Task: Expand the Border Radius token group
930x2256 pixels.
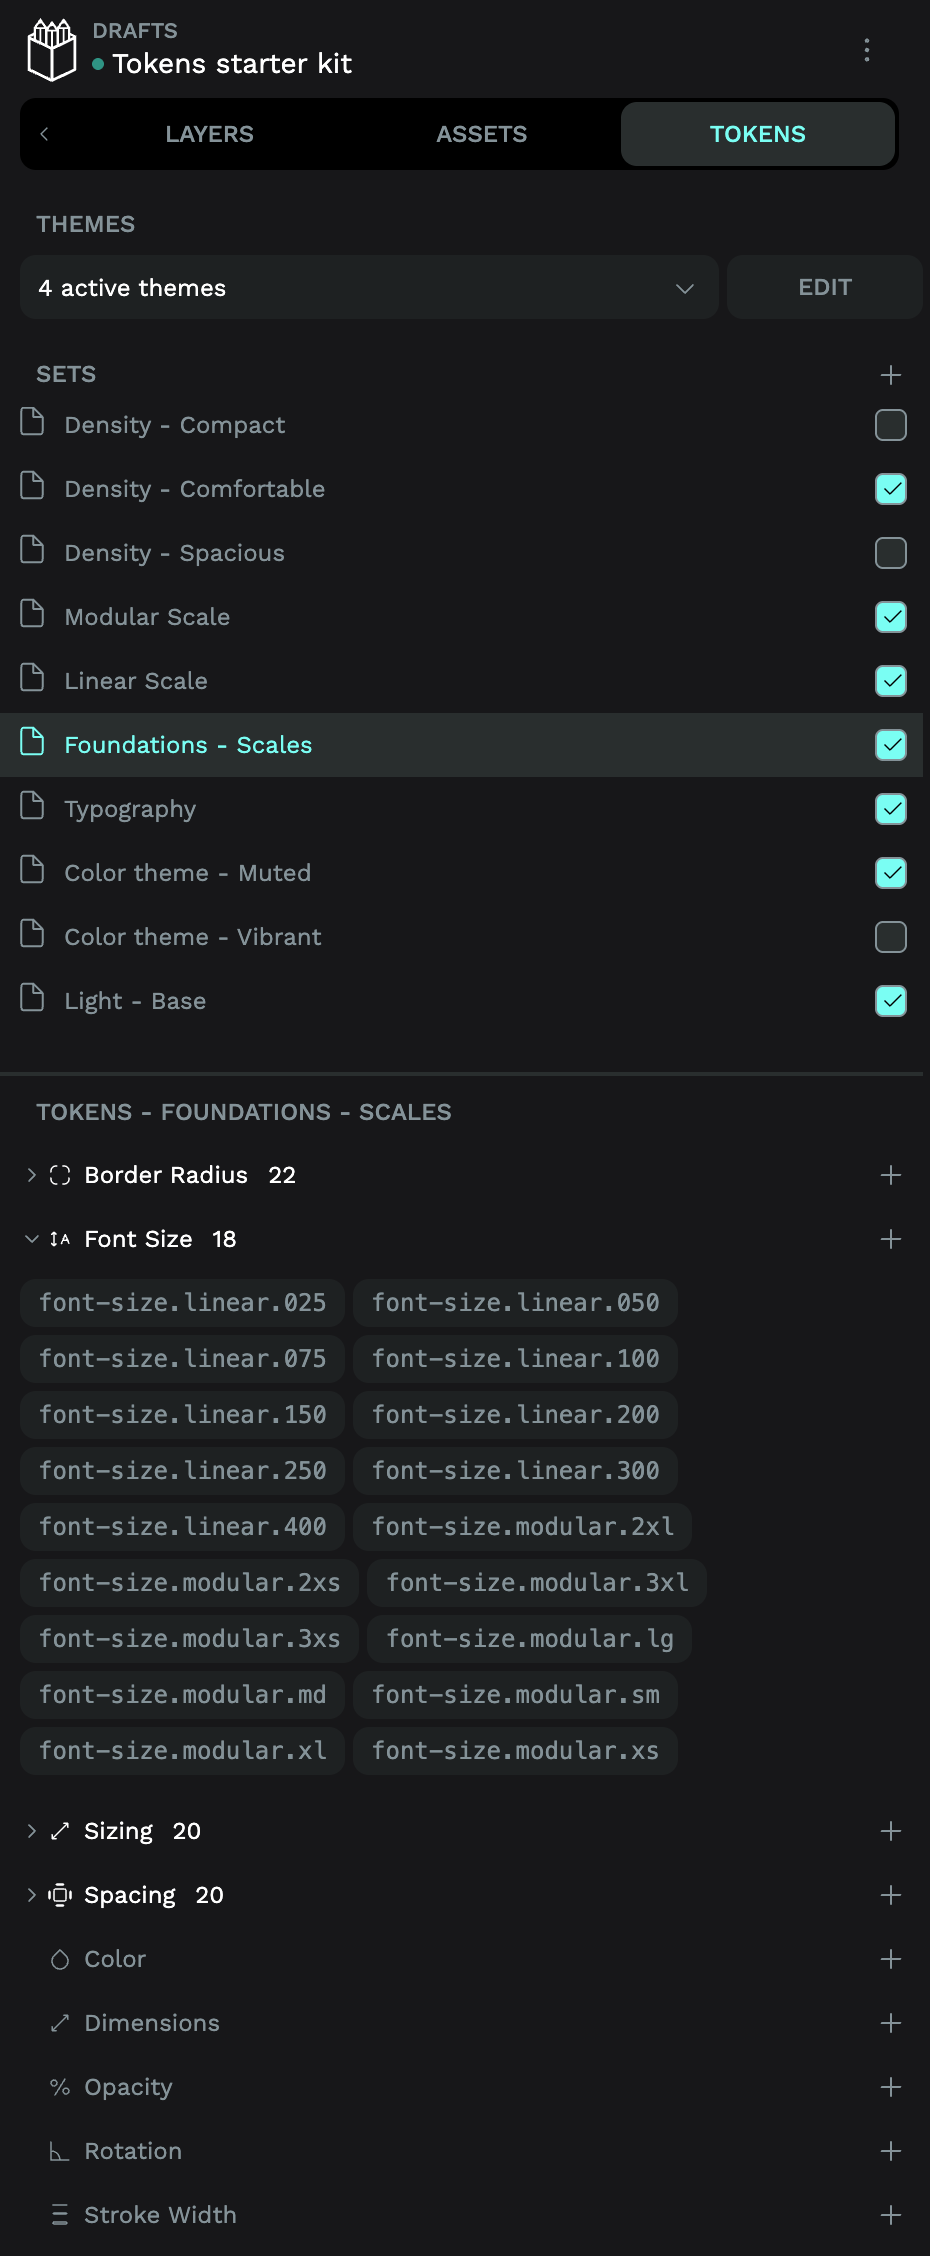Action: [x=32, y=1175]
